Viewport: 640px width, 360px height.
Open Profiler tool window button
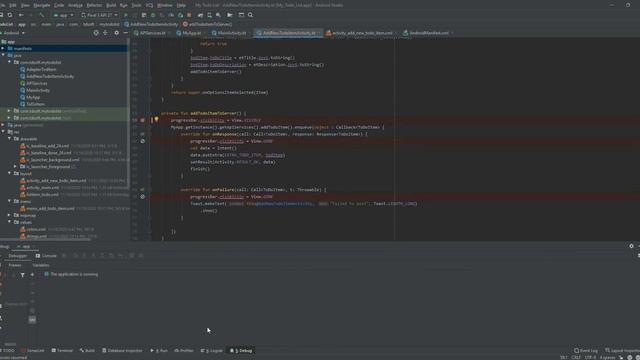[x=184, y=351]
